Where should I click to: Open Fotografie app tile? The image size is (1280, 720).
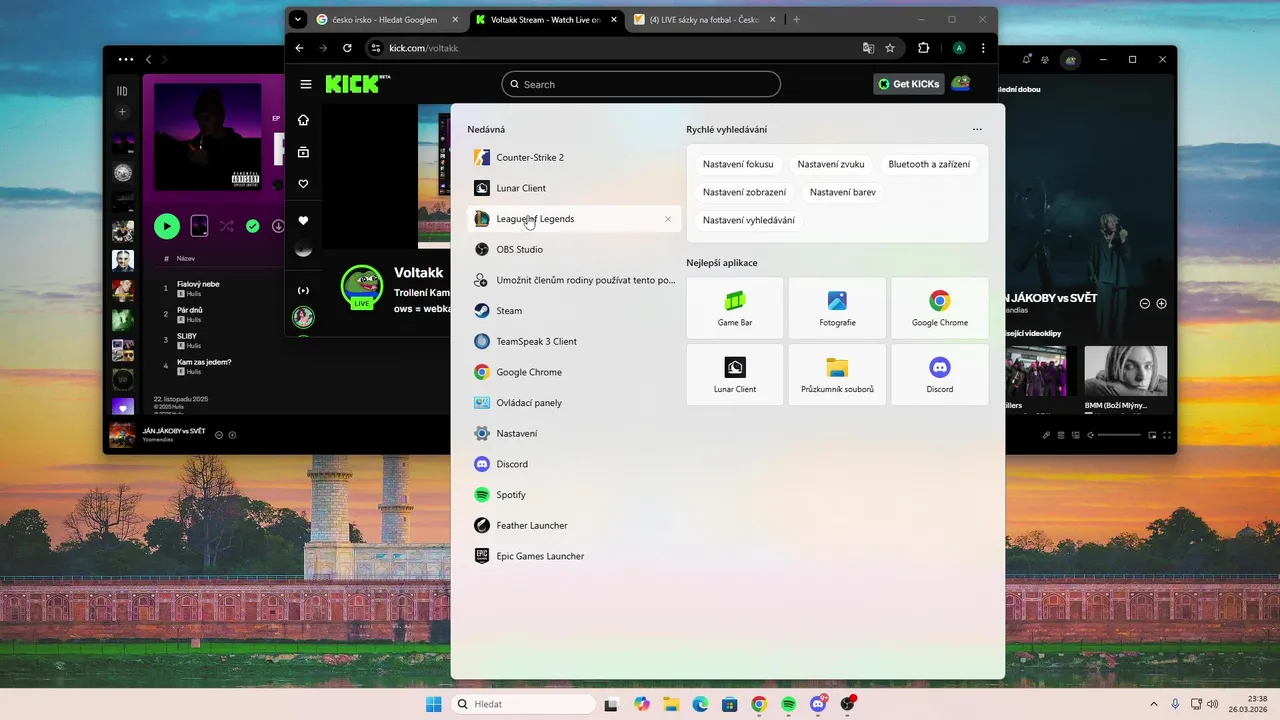pyautogui.click(x=837, y=308)
